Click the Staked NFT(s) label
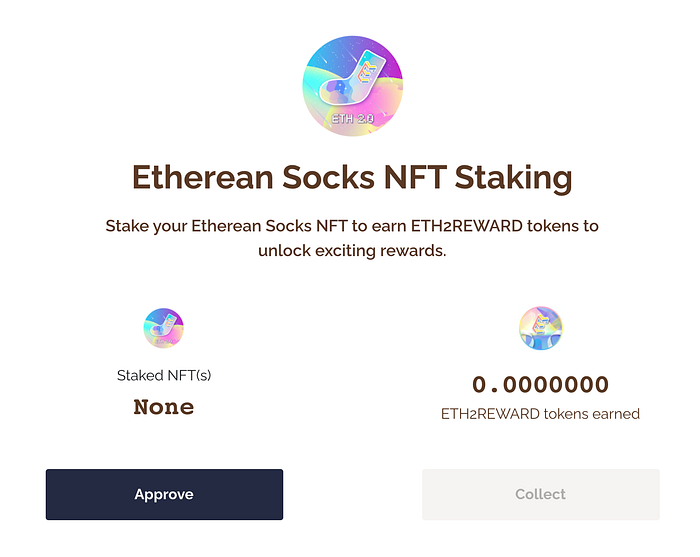 [x=164, y=375]
